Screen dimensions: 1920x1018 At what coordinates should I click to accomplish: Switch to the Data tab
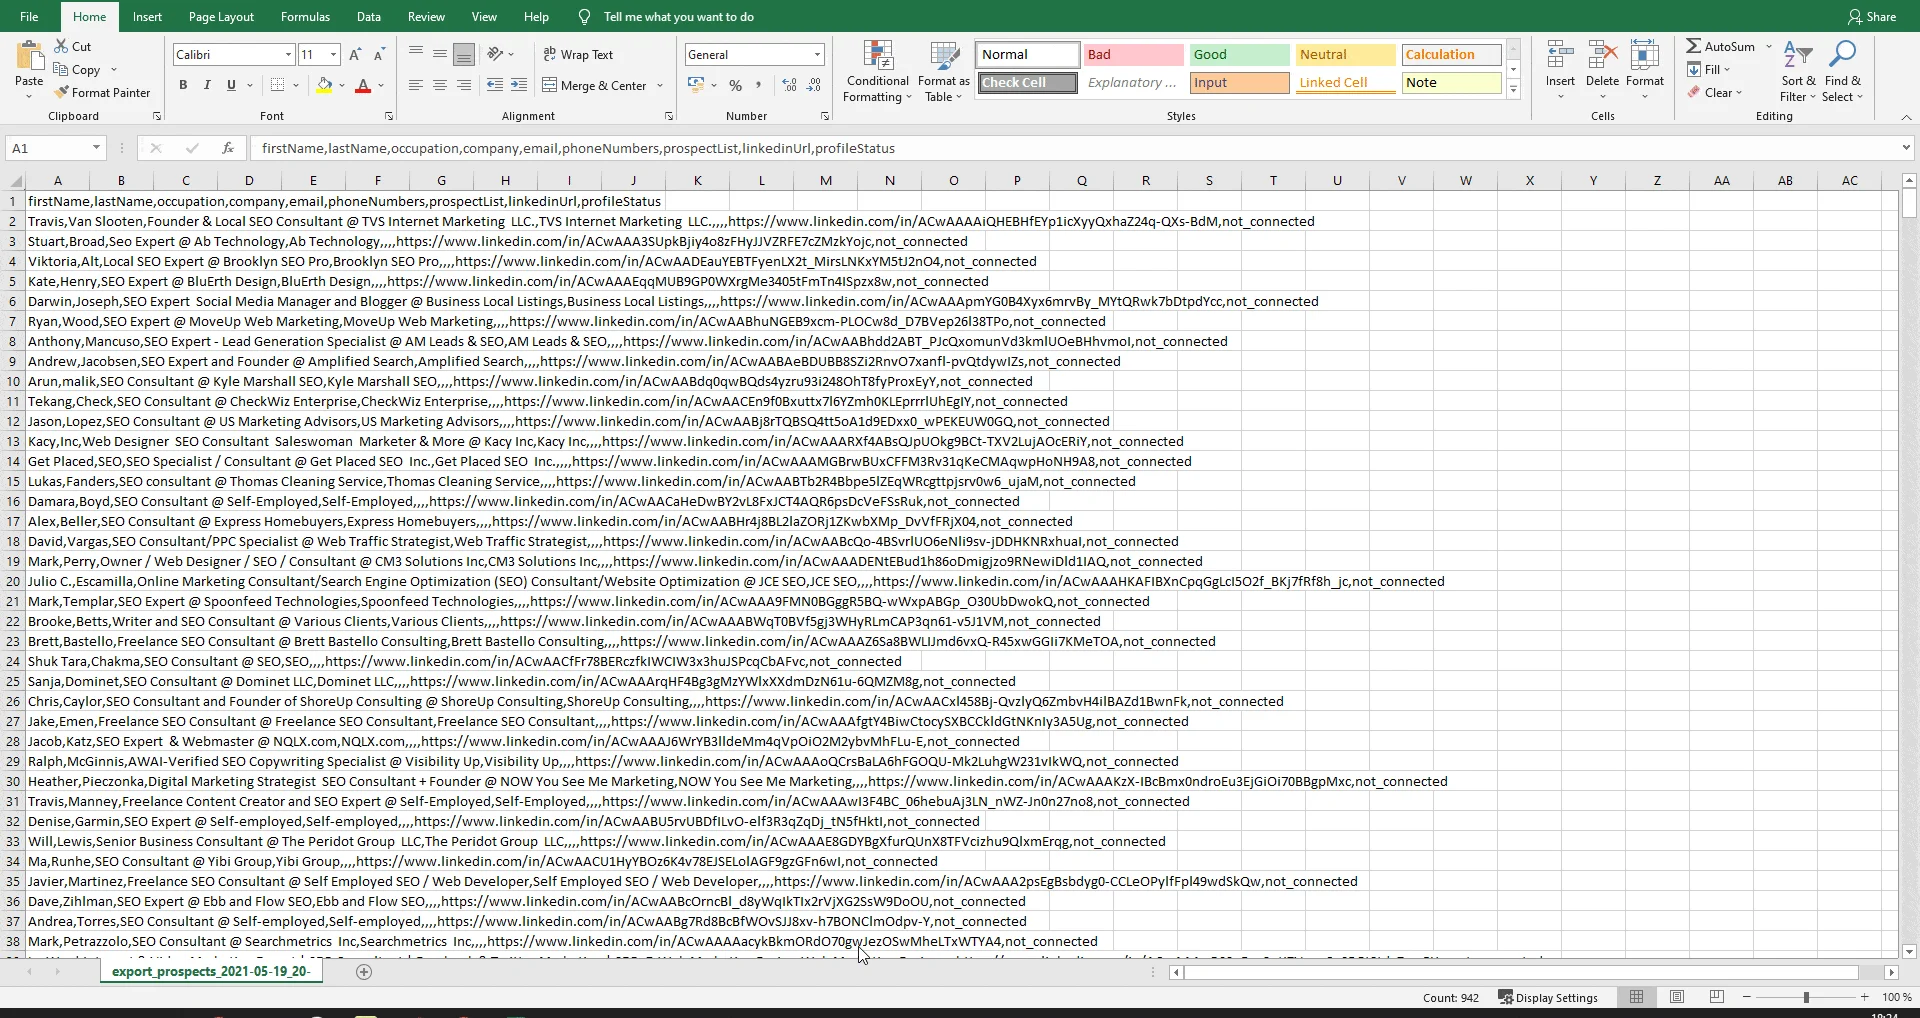368,16
